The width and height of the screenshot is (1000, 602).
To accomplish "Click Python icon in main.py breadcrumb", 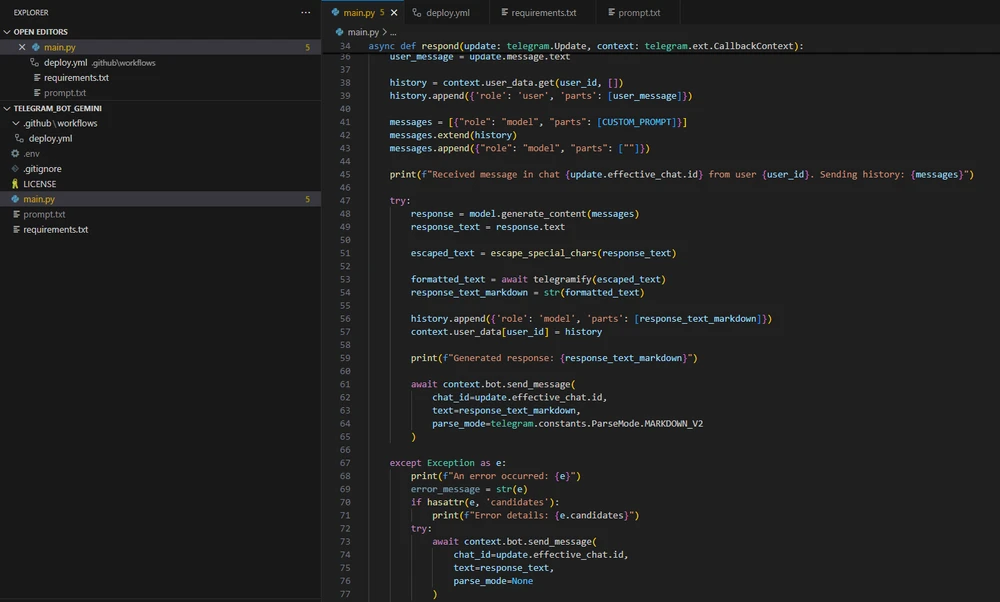I will coord(339,32).
